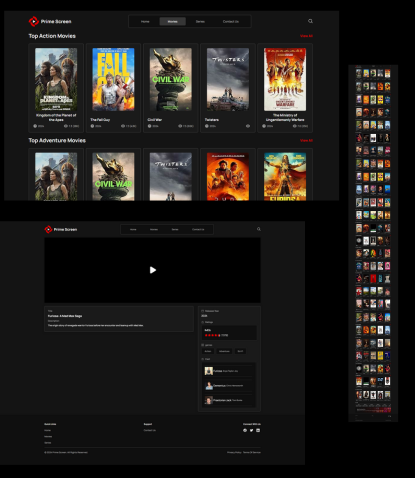Click the icon beside the Cast label
Screen dimensions: 415x478
point(203,359)
